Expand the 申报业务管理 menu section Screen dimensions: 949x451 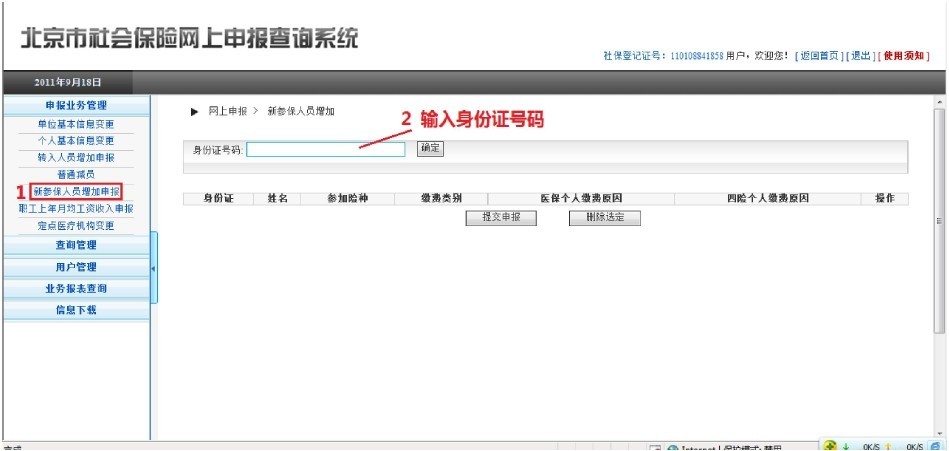coord(76,105)
